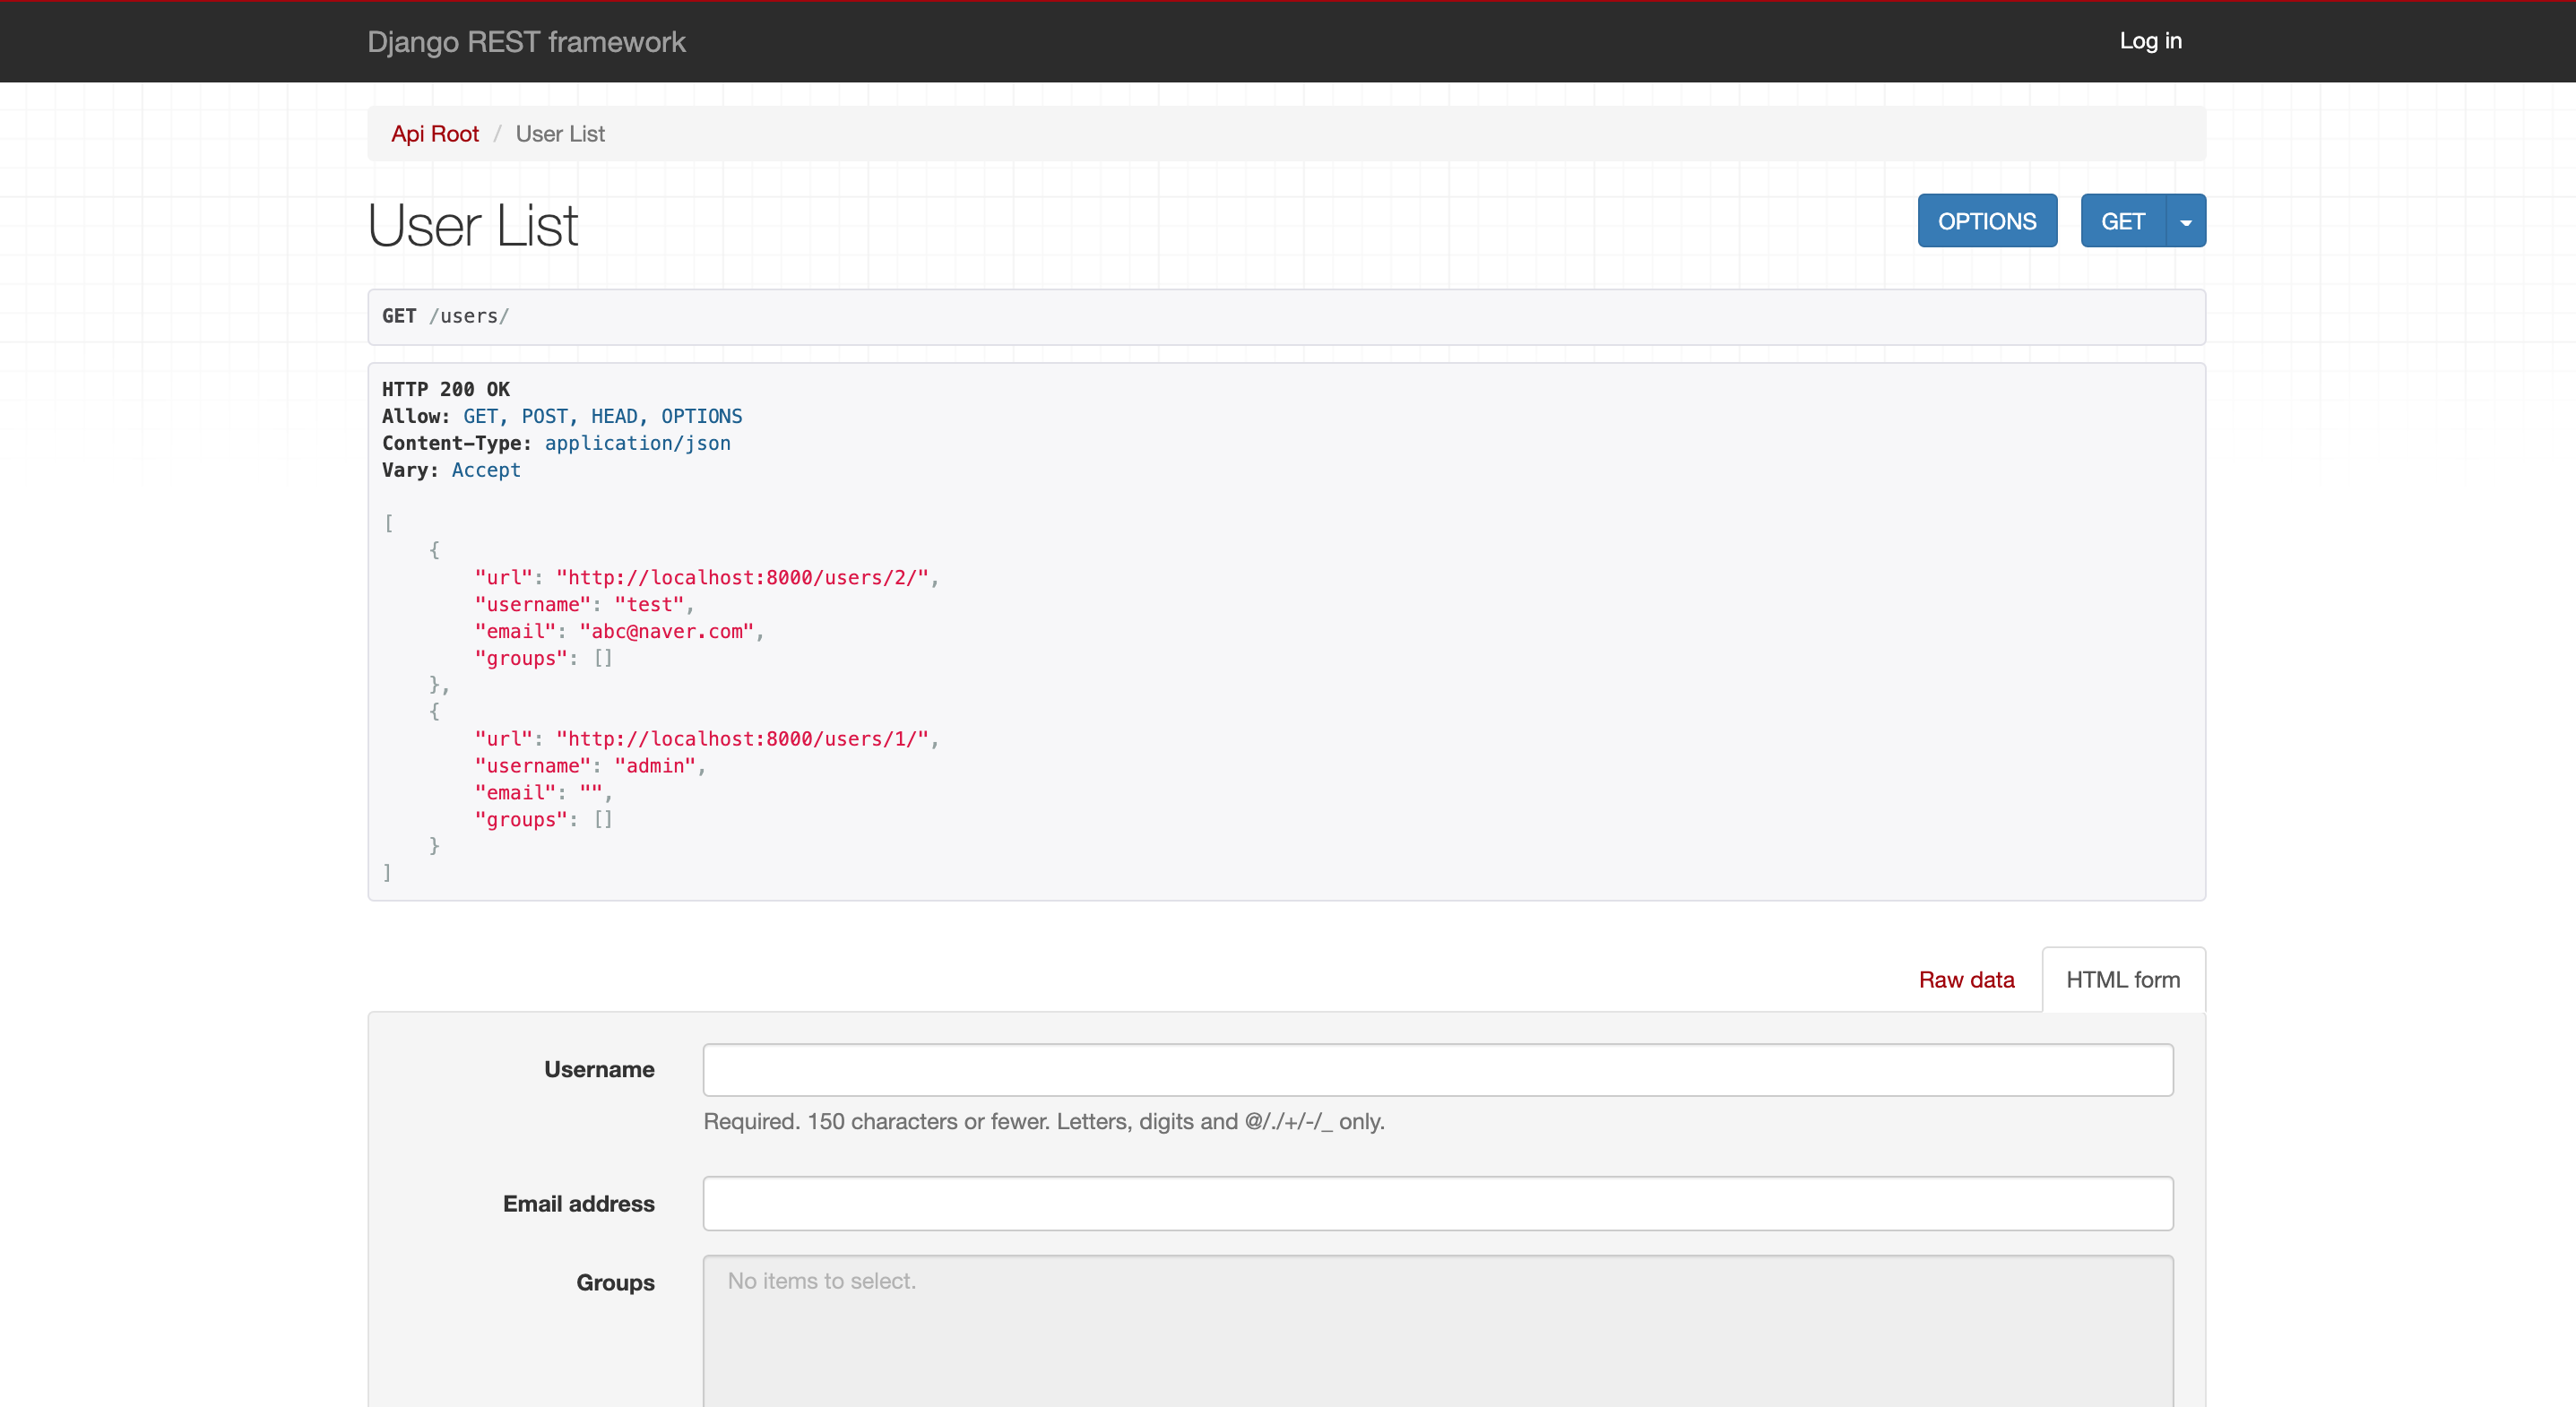Click the GET /users/ request line

coord(446,316)
